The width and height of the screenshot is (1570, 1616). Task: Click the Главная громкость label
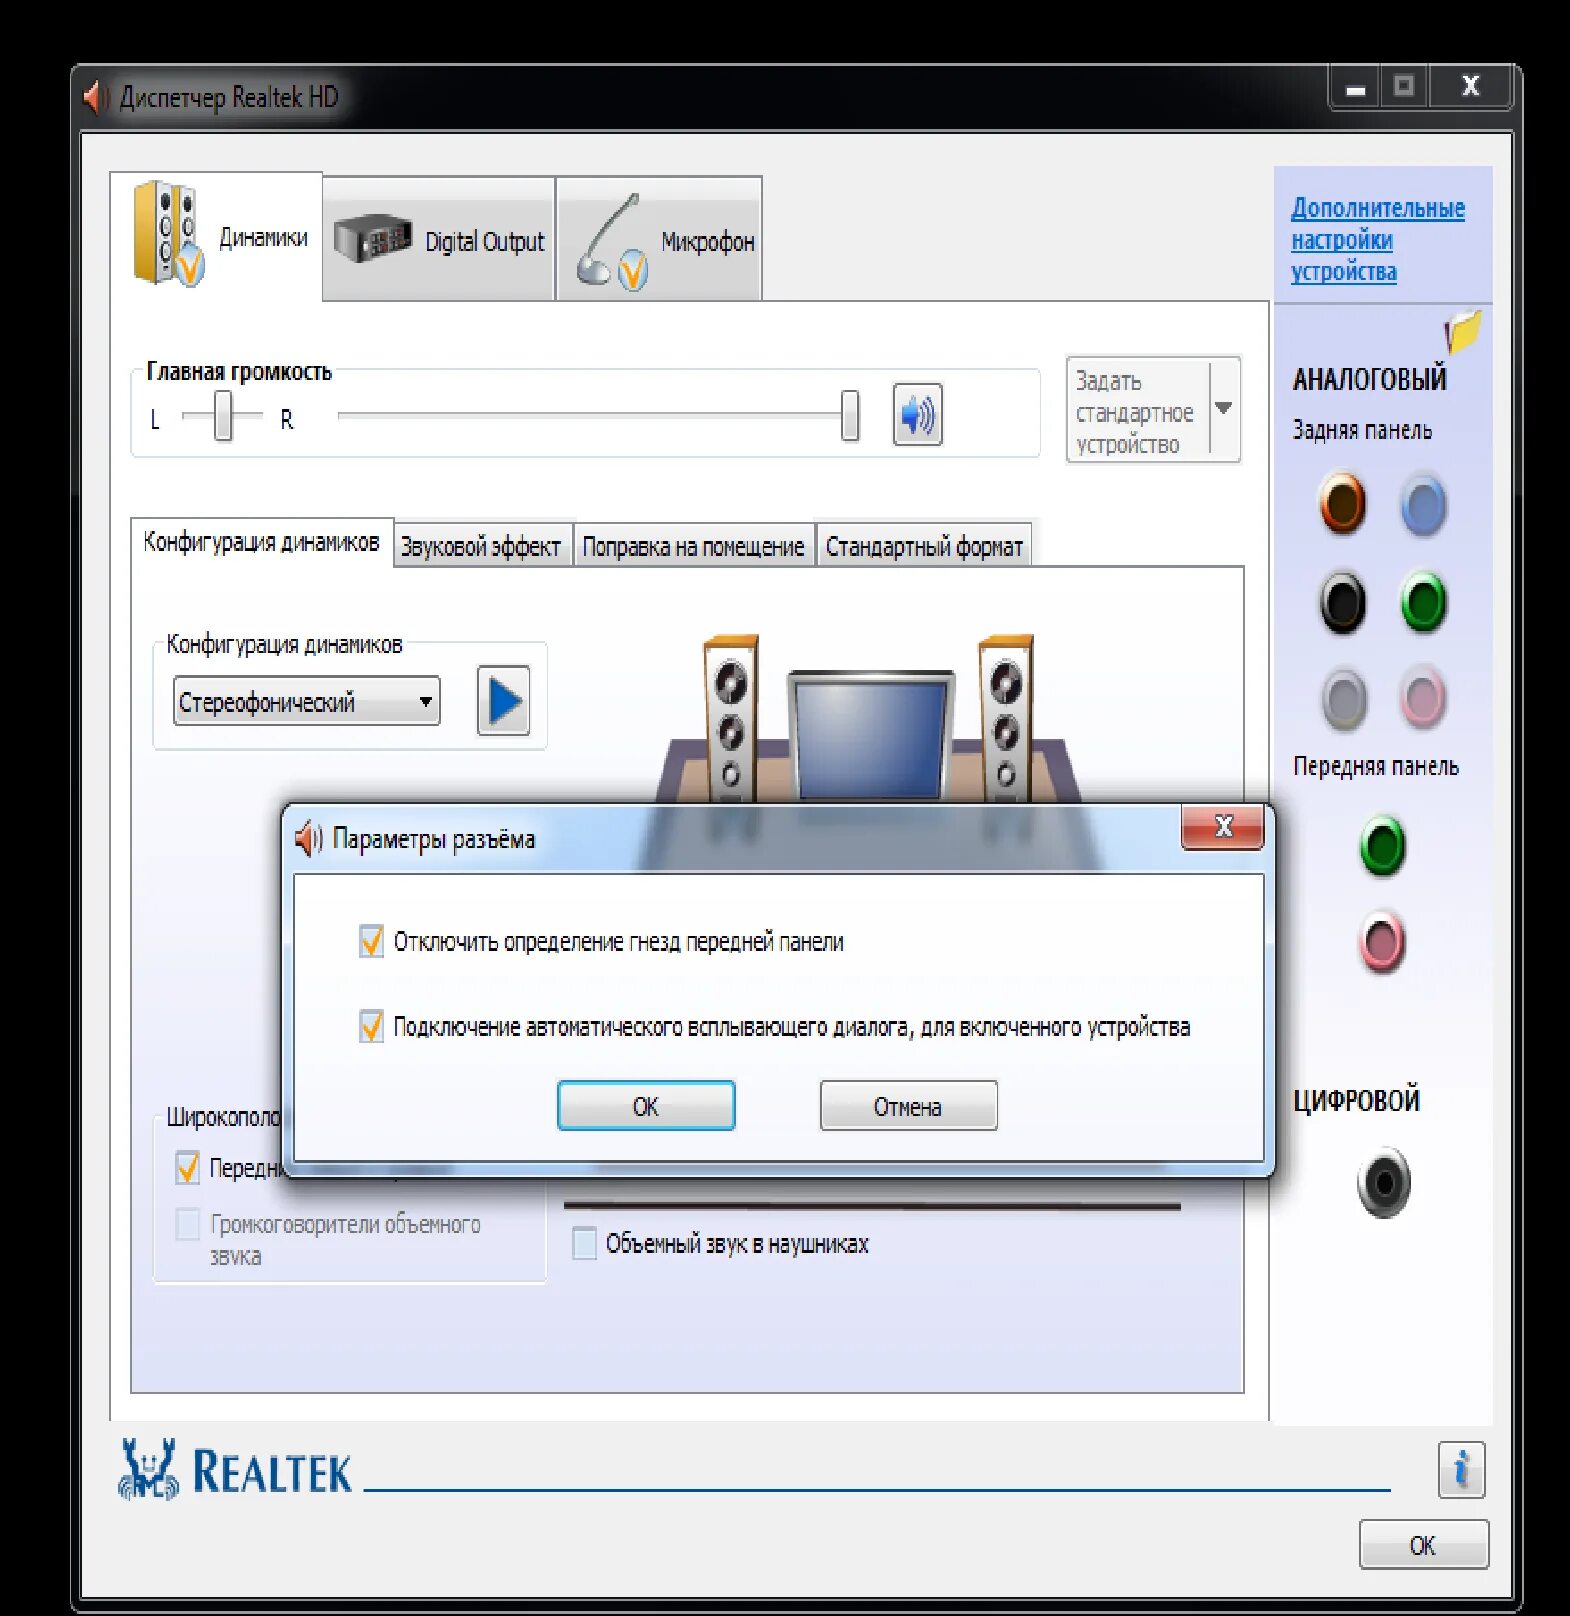[239, 371]
